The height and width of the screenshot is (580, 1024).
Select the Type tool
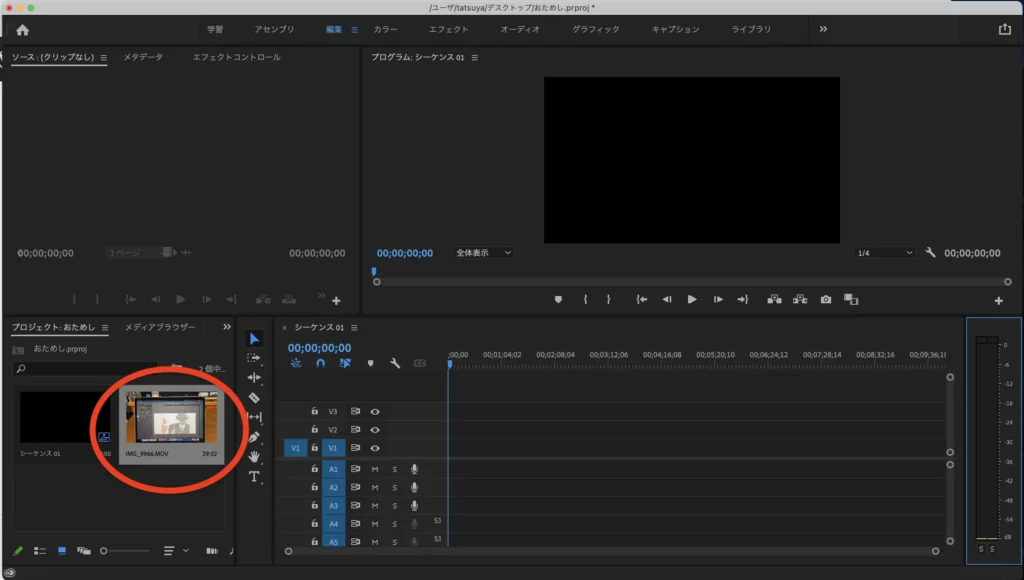pos(254,477)
